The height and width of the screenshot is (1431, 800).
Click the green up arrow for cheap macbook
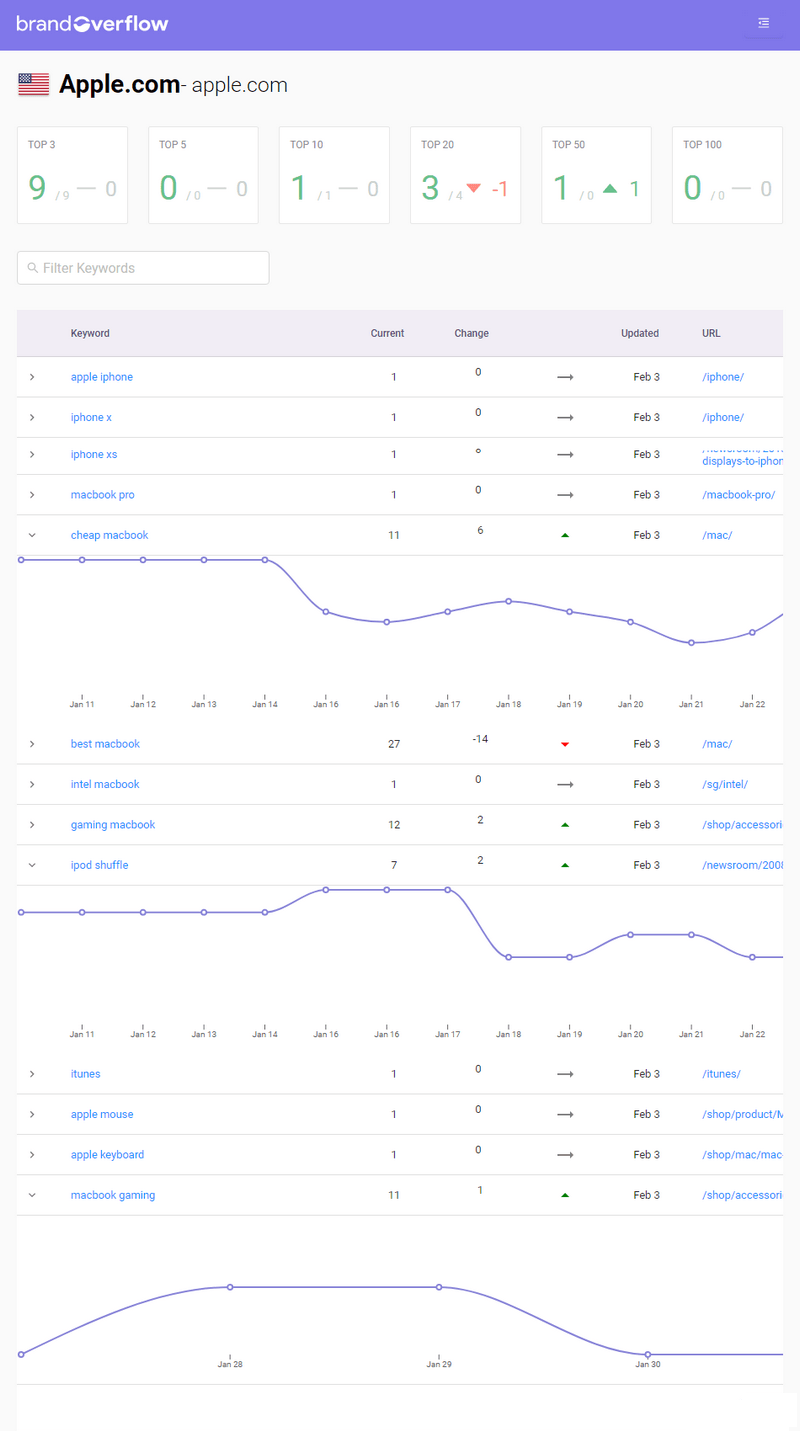(565, 536)
